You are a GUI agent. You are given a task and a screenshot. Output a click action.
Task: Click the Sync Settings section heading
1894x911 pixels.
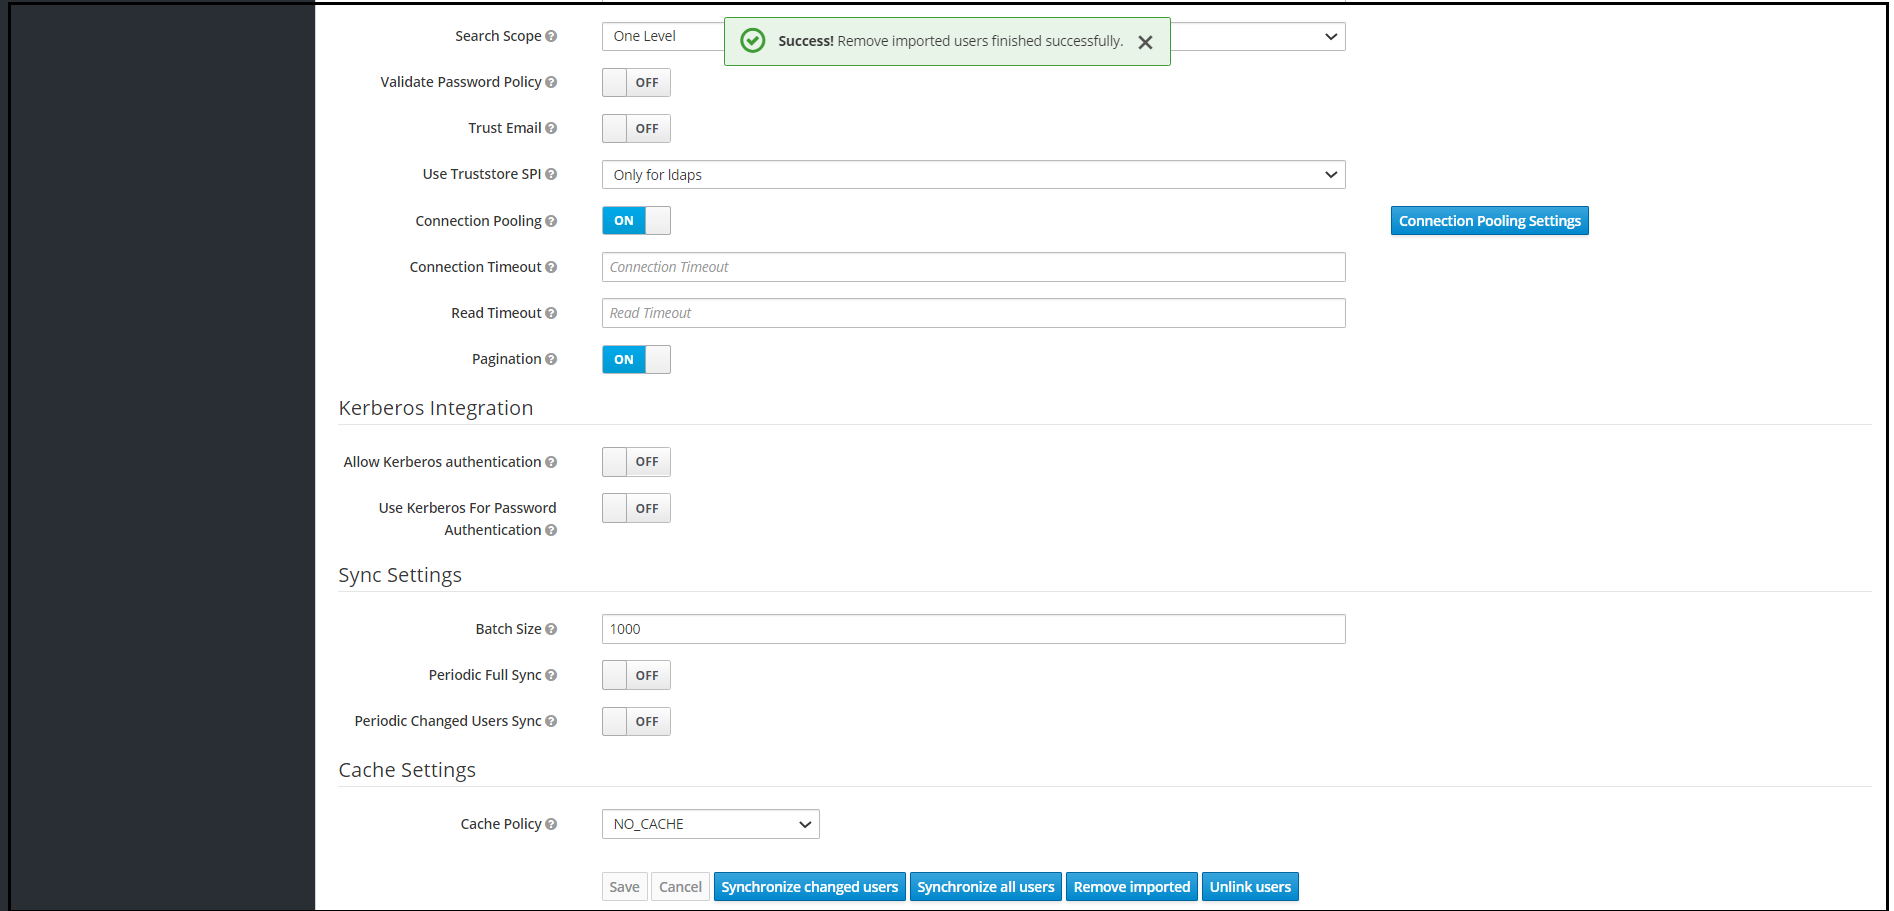coord(400,575)
